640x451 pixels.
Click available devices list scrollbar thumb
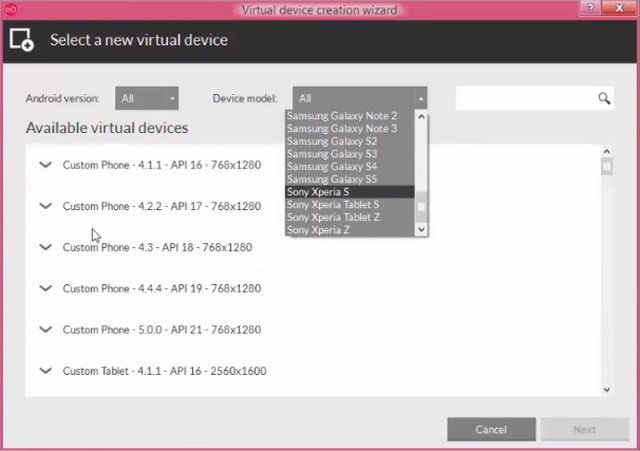coord(607,167)
